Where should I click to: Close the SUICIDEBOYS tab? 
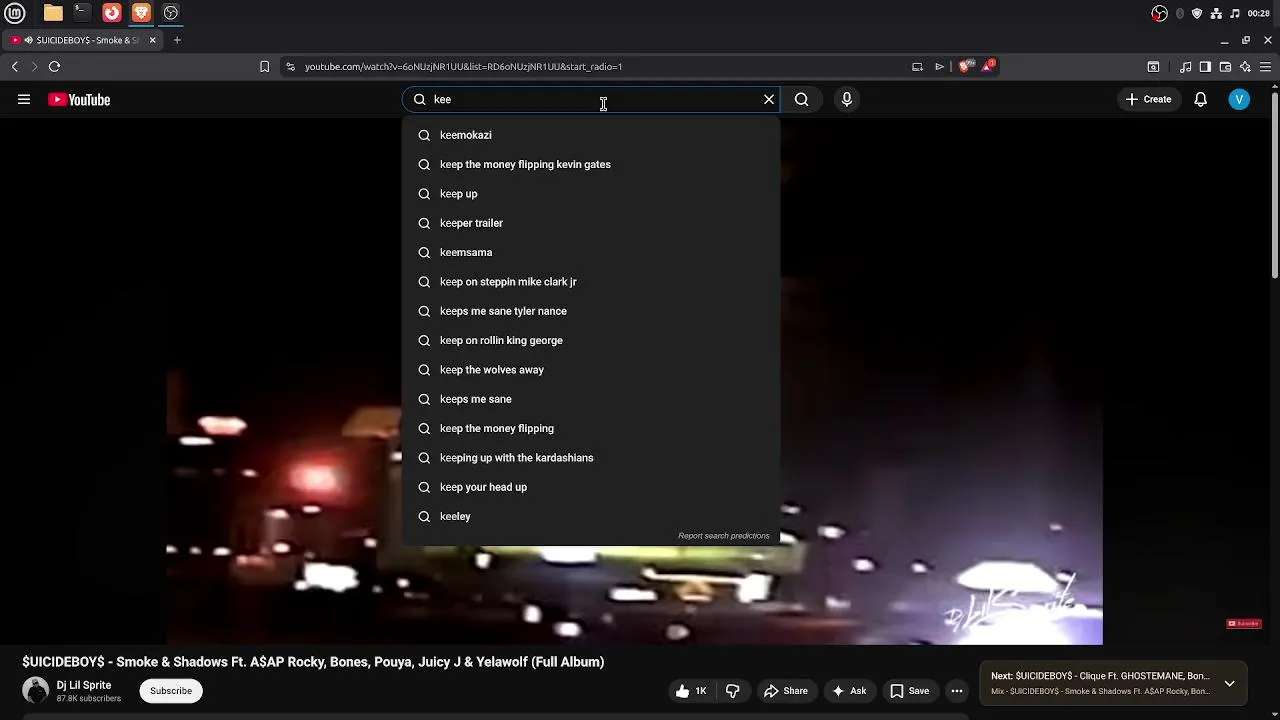click(x=153, y=40)
